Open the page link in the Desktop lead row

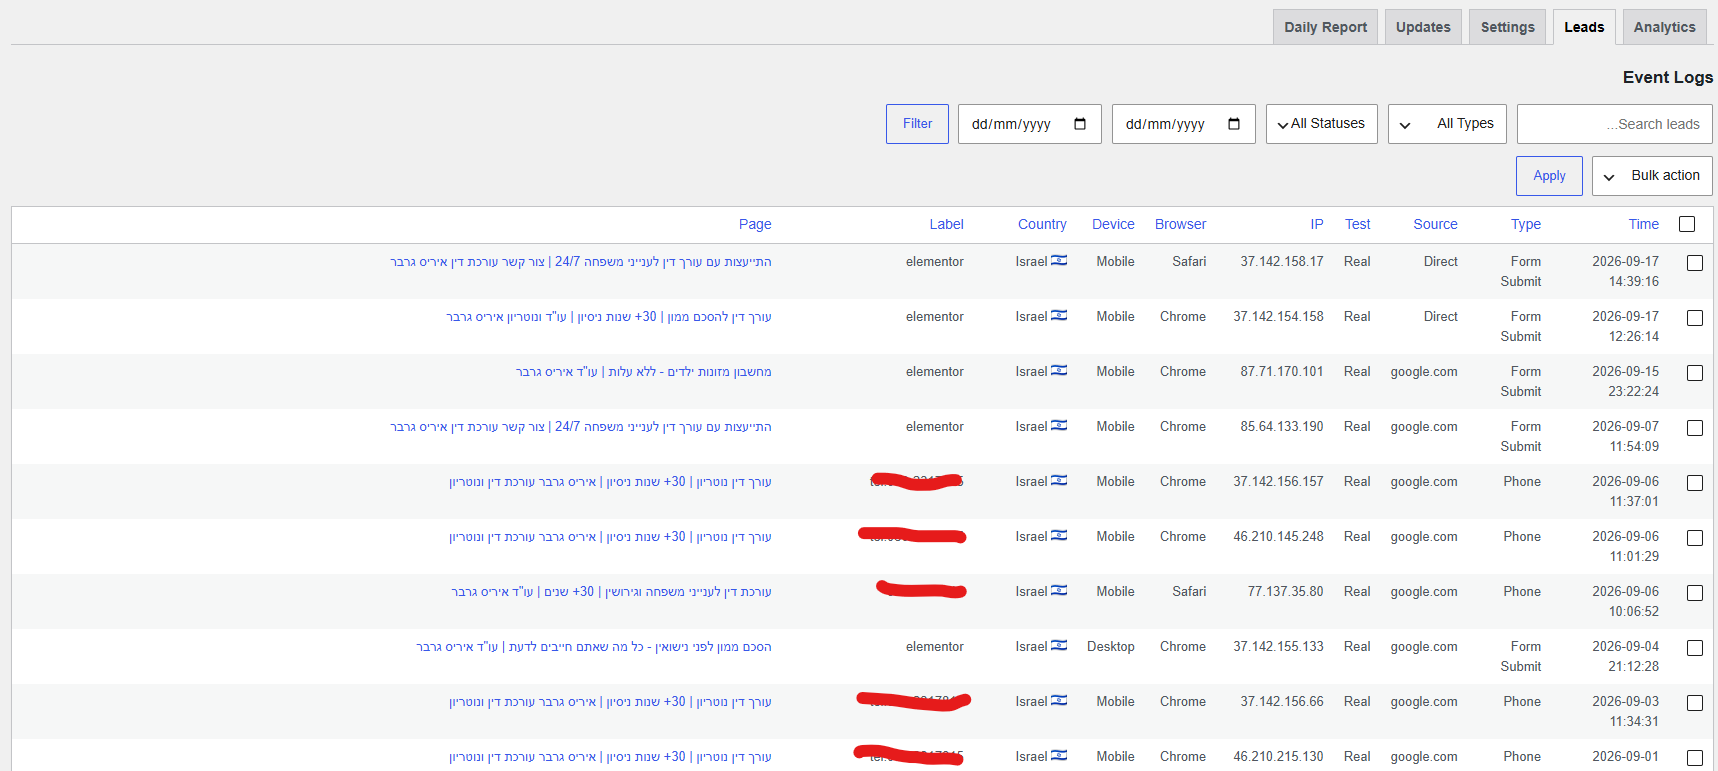click(x=594, y=647)
